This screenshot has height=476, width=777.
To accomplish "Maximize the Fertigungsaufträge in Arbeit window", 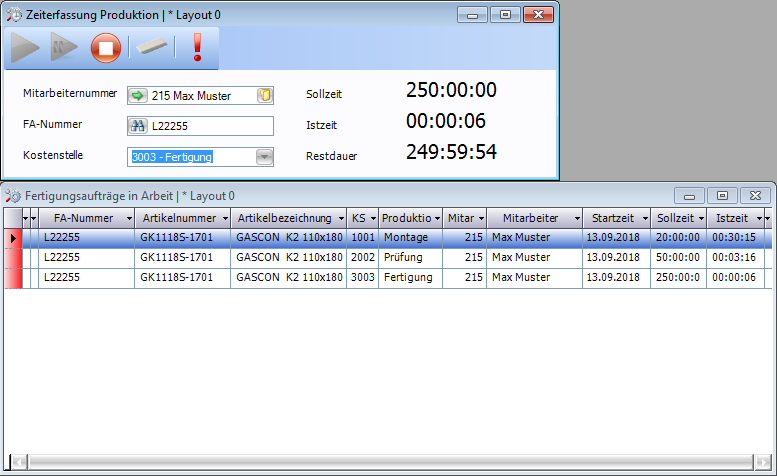I will 722,196.
